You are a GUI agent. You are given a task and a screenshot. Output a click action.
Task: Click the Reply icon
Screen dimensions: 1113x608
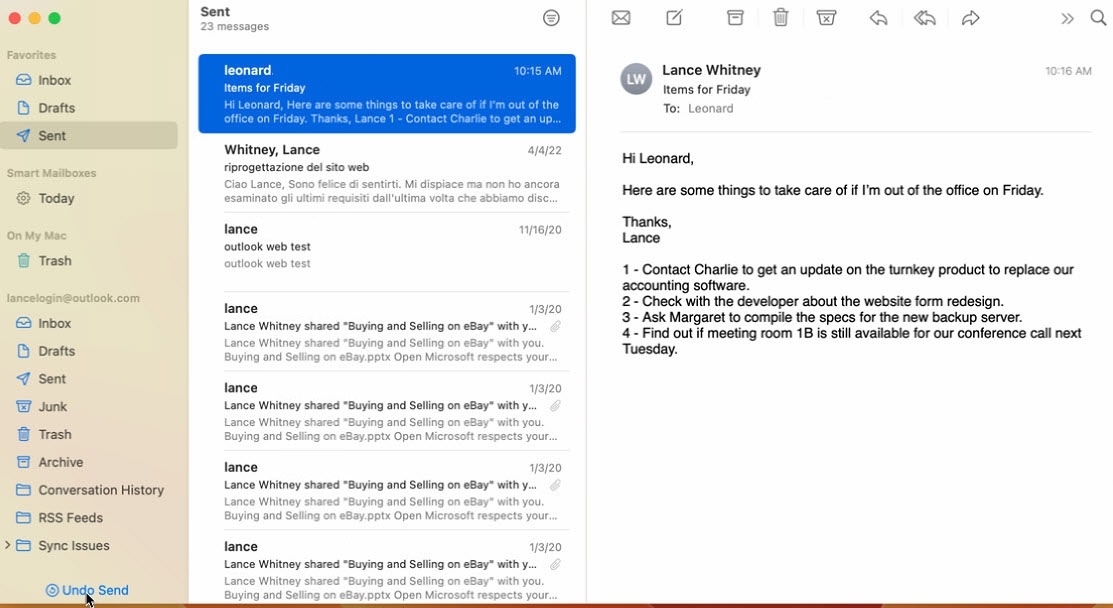[x=878, y=17]
